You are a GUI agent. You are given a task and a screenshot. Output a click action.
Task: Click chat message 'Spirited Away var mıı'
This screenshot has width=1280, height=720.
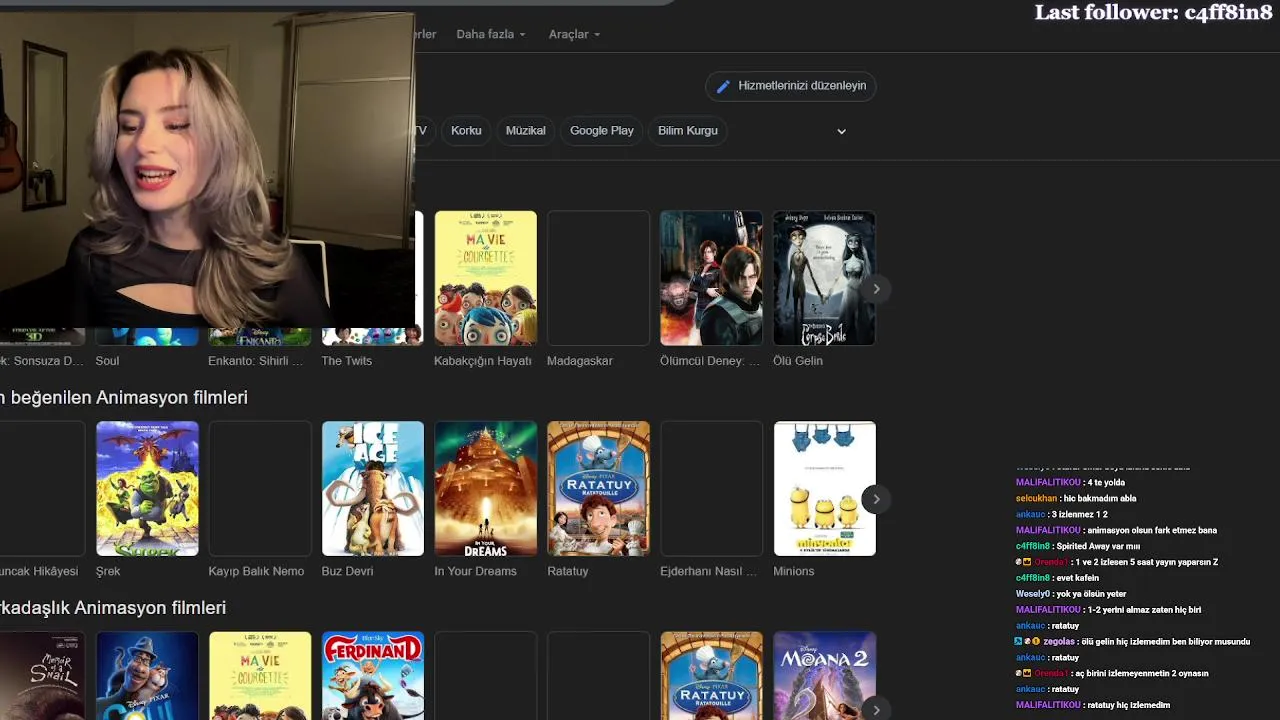(1097, 546)
